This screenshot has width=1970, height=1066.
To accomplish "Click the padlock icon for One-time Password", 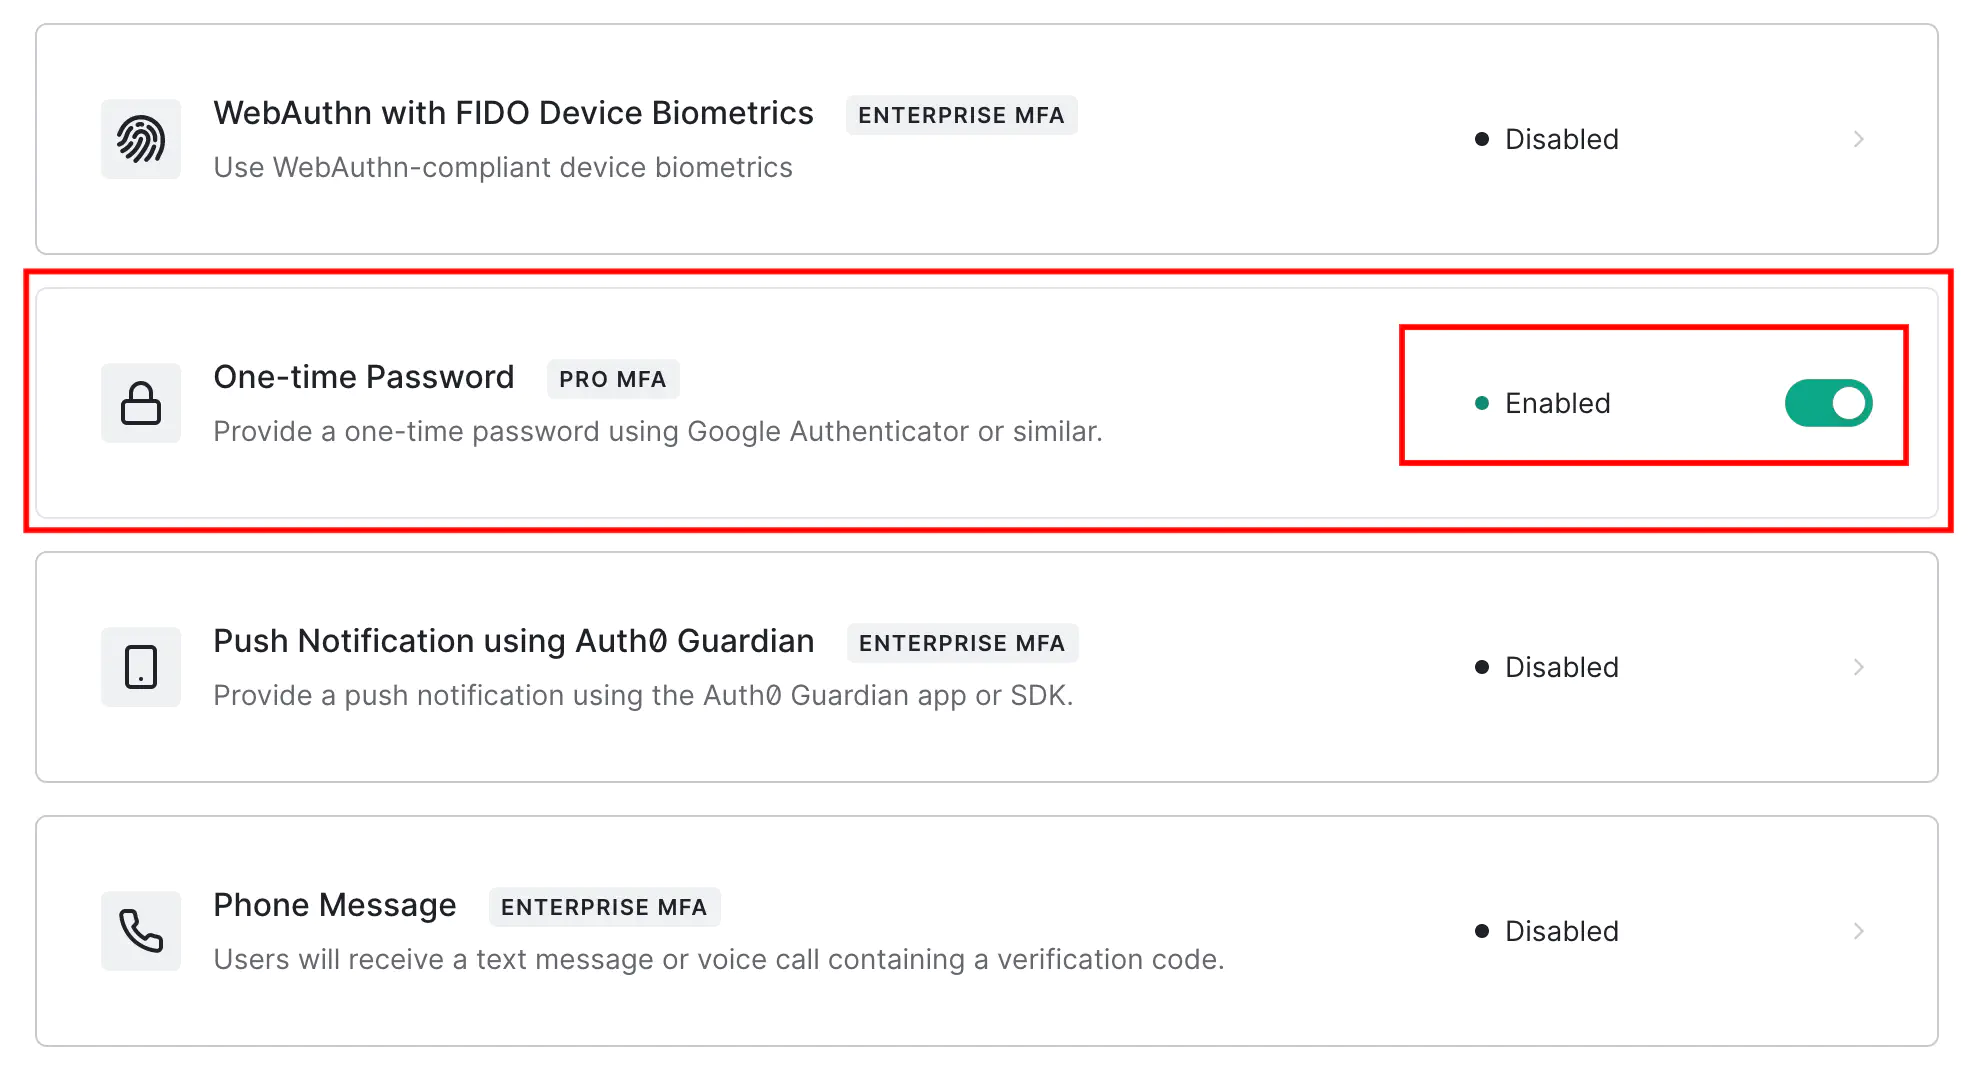I will click(141, 403).
